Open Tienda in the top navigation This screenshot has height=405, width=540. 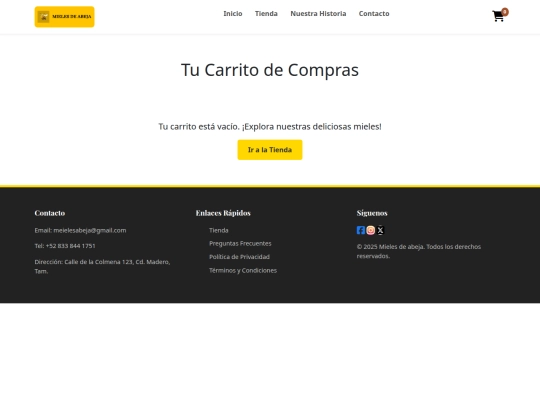click(x=266, y=13)
